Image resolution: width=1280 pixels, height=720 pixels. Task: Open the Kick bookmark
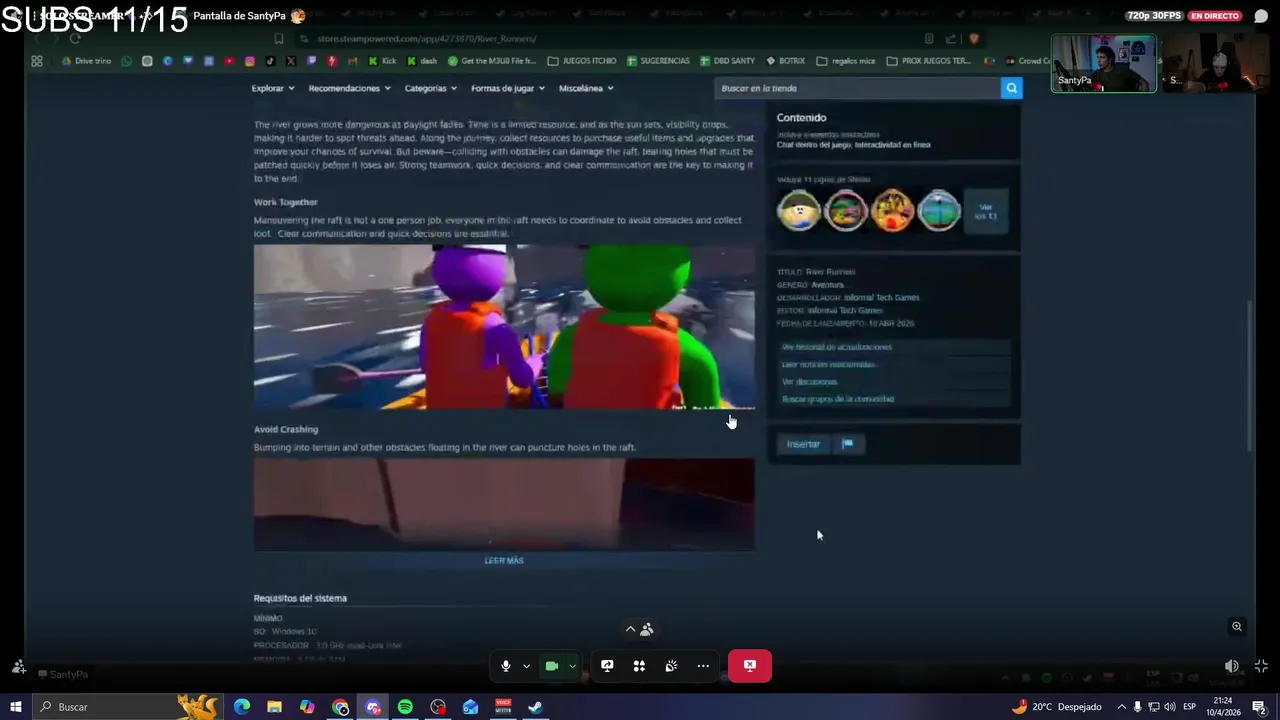click(382, 61)
